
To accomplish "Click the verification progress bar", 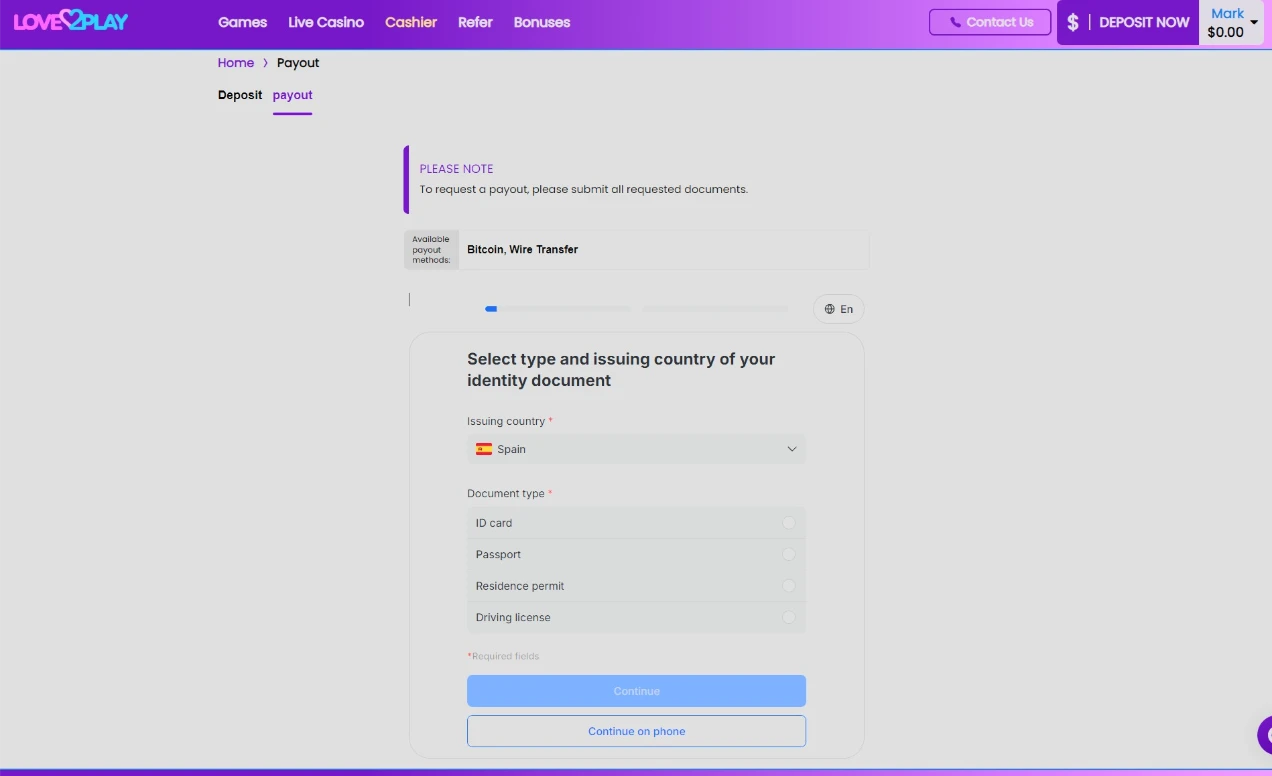I will tap(557, 309).
